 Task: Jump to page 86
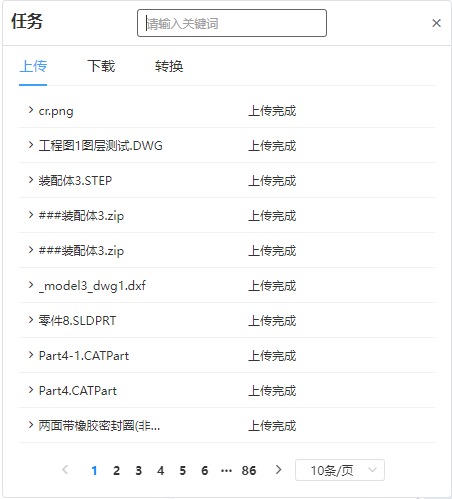click(249, 471)
